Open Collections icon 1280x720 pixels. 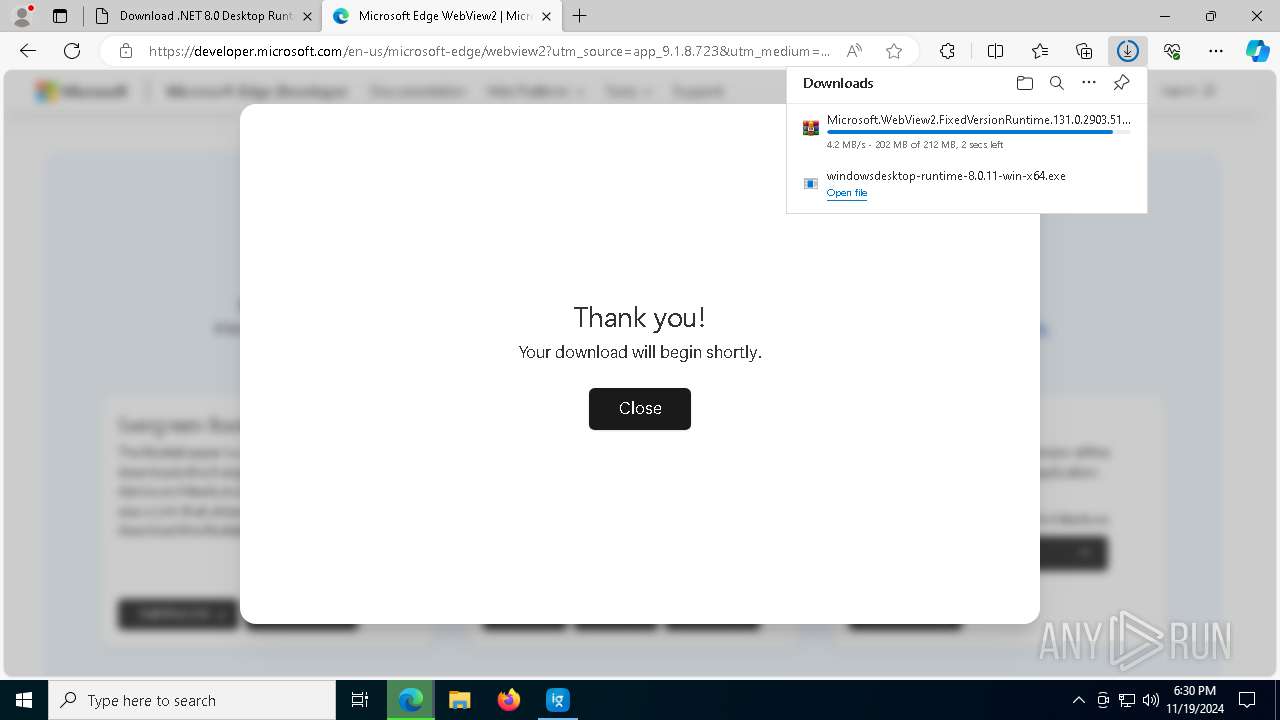1084,51
